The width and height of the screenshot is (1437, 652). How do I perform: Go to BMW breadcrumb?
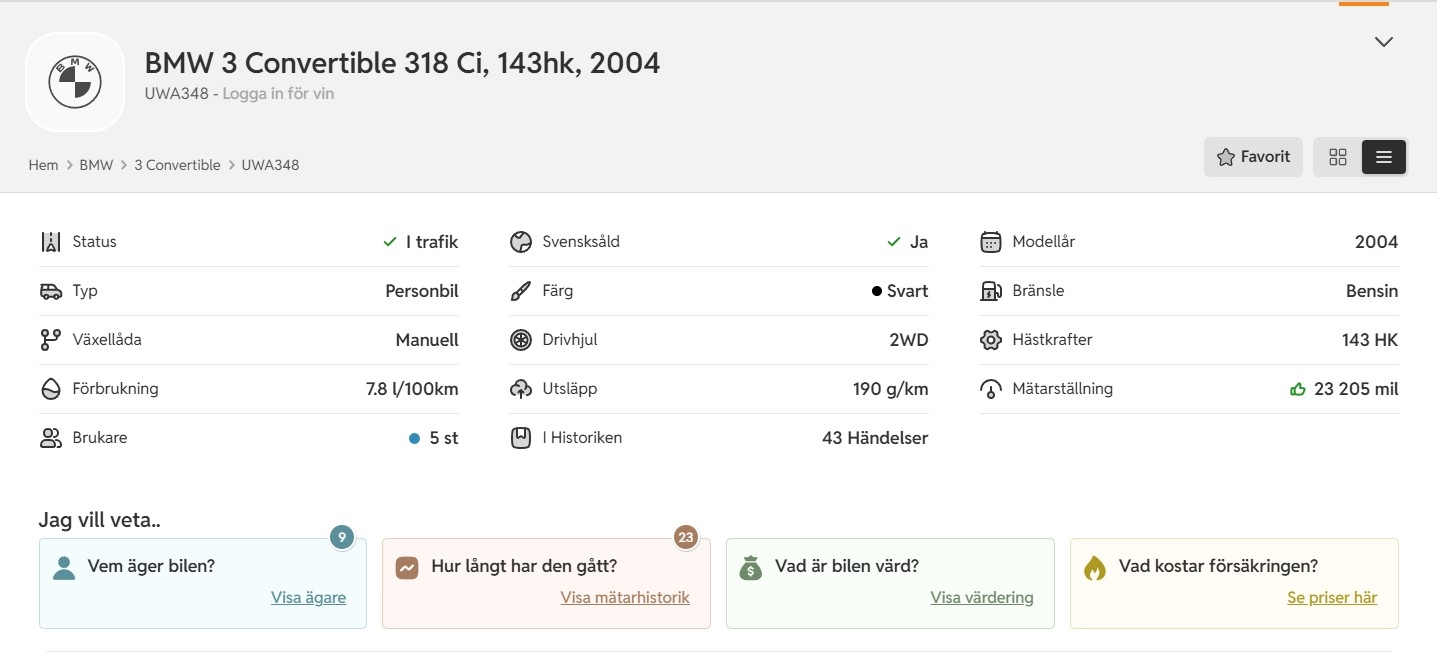click(96, 165)
